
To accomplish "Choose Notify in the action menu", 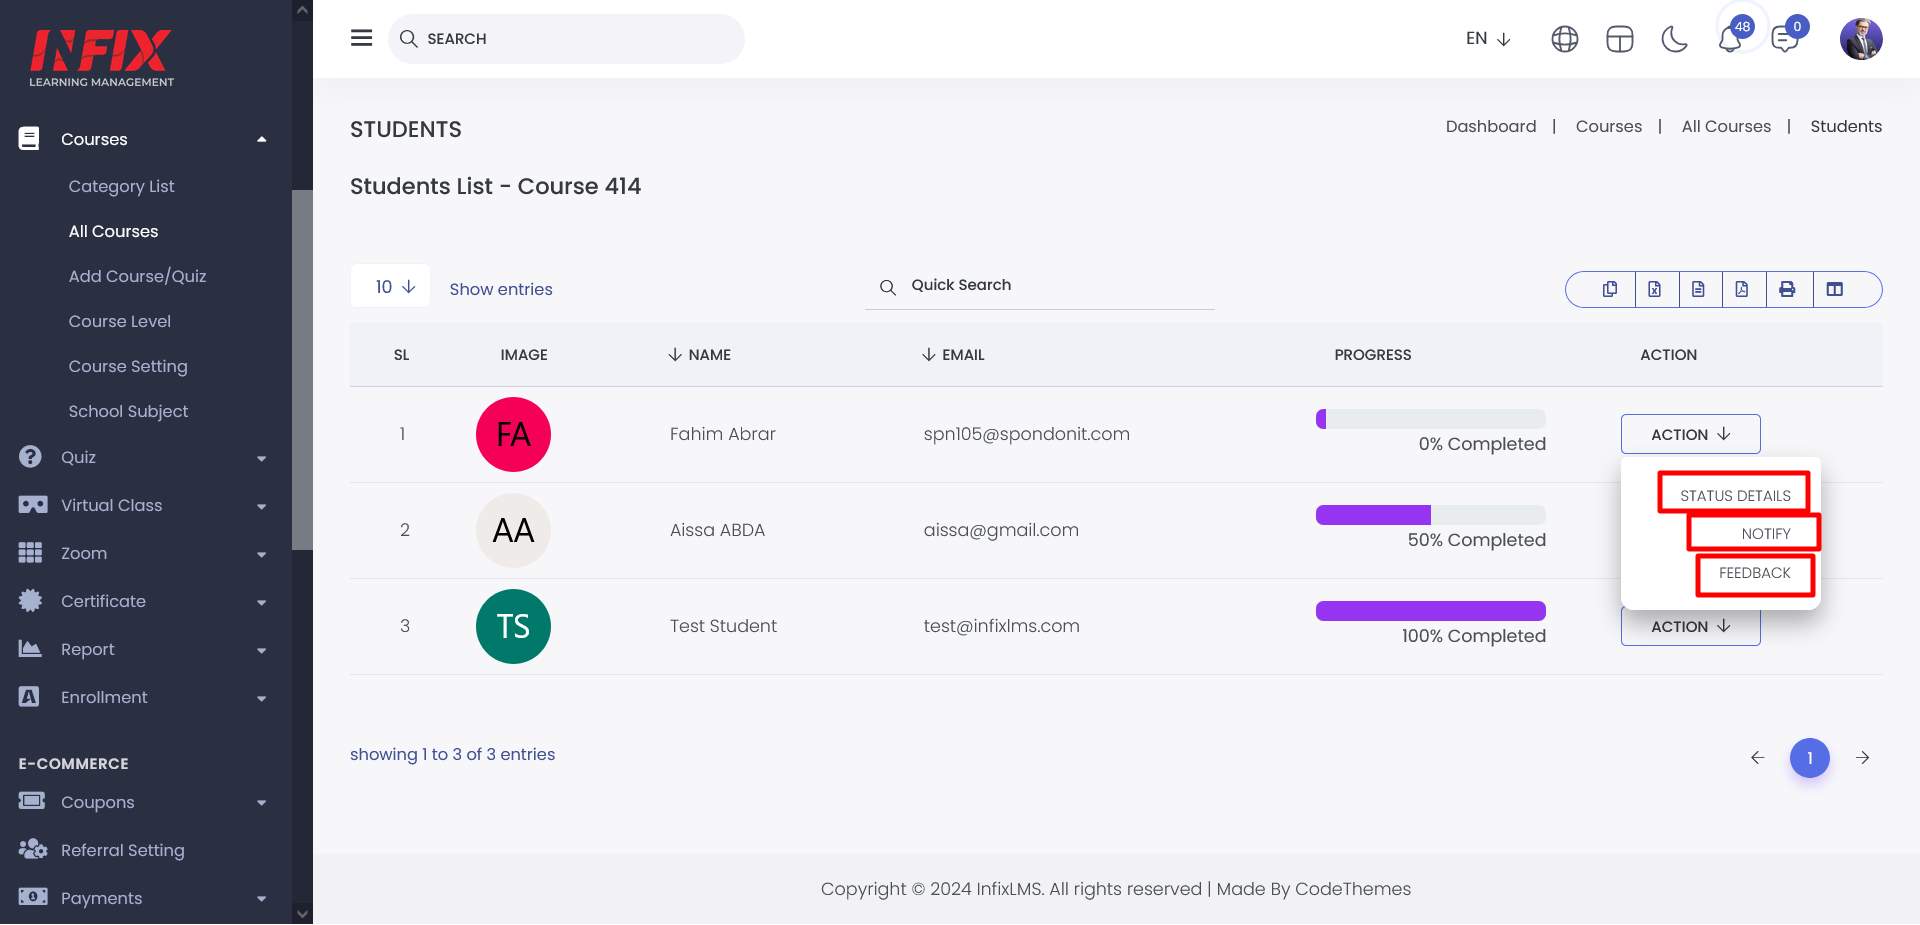I will 1765,533.
